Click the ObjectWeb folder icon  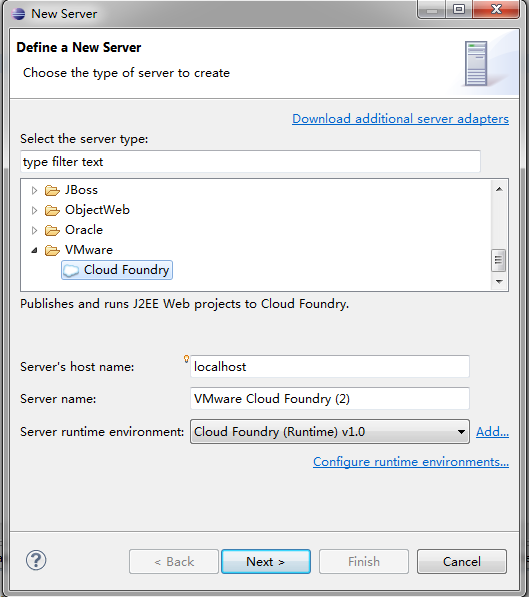tap(52, 210)
